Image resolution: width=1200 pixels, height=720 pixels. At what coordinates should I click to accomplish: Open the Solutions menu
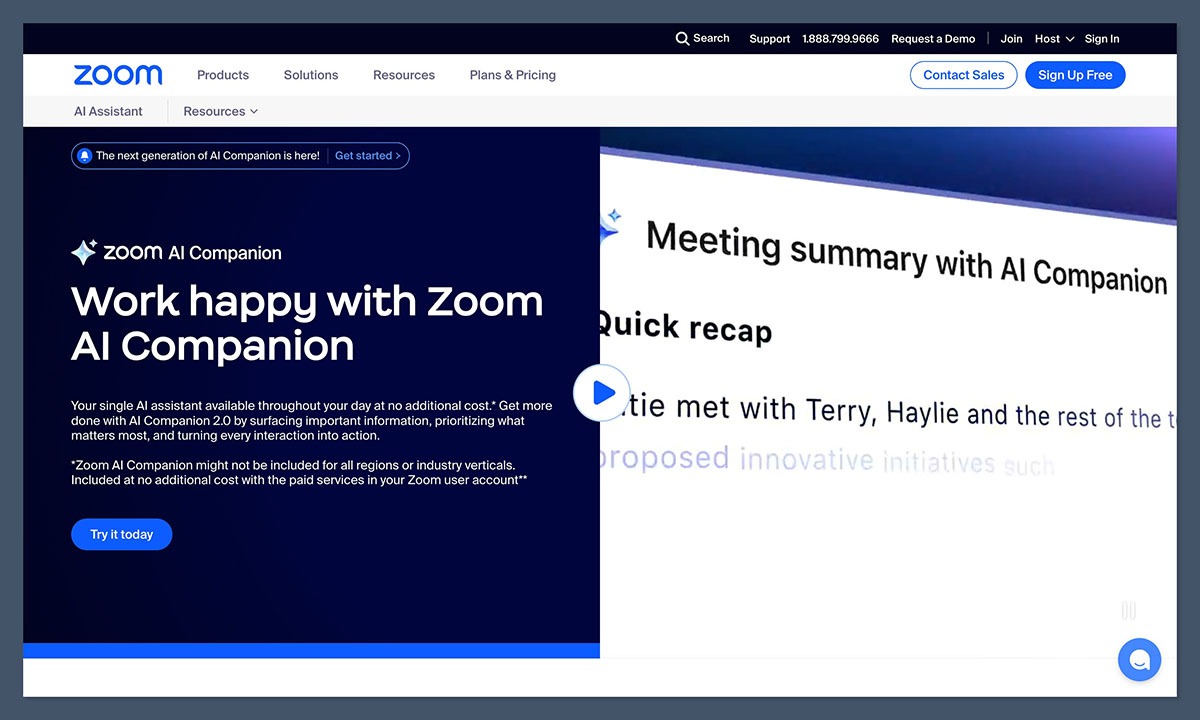pos(311,75)
